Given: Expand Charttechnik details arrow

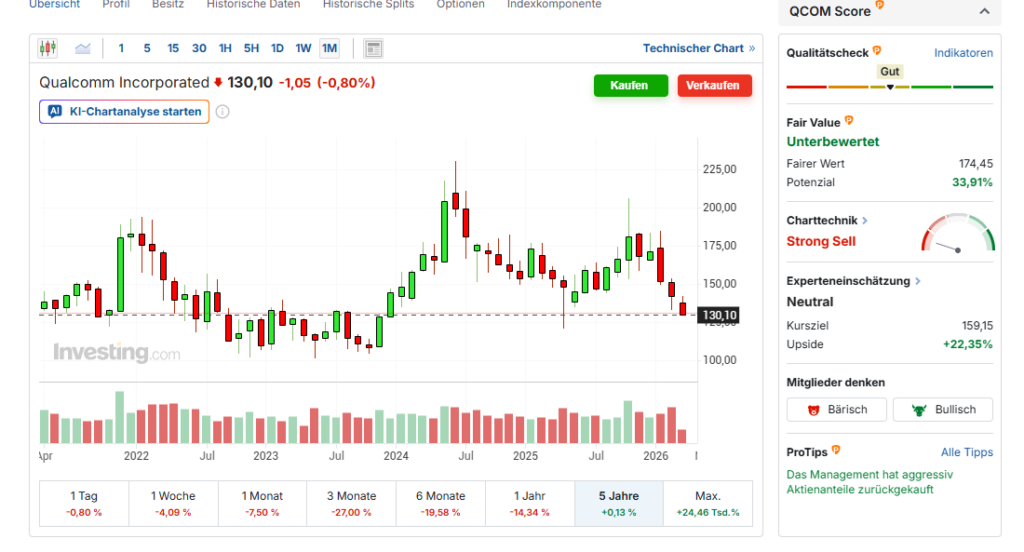Looking at the screenshot, I should coord(865,220).
